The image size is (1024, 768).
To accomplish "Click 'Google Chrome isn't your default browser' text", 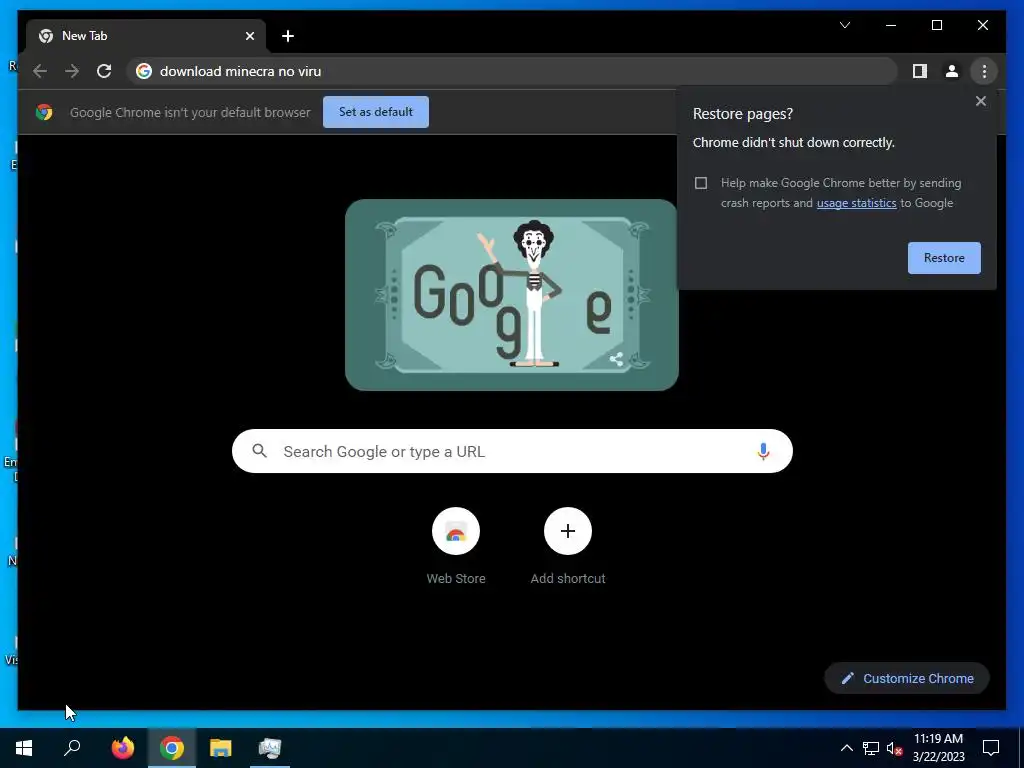I will [x=190, y=112].
